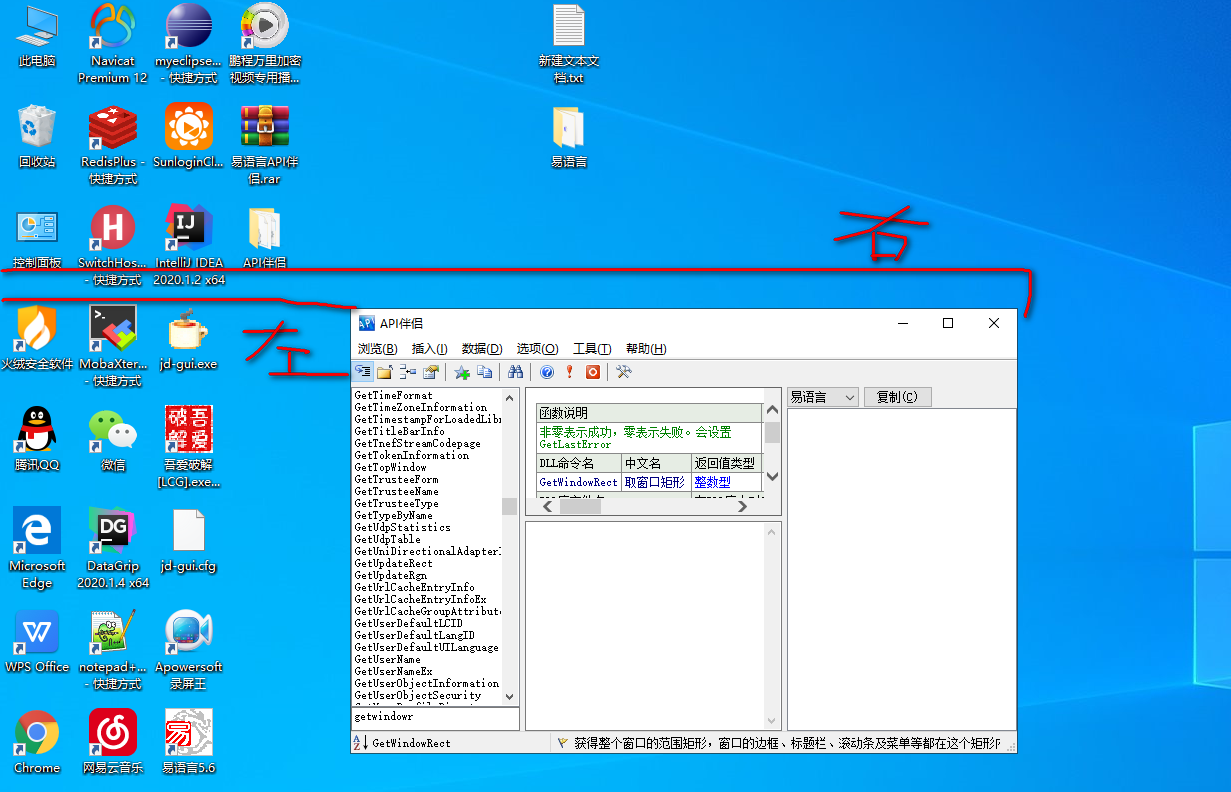Click the folder icon in API伴侣 toolbar
This screenshot has width=1231, height=792.
385,372
